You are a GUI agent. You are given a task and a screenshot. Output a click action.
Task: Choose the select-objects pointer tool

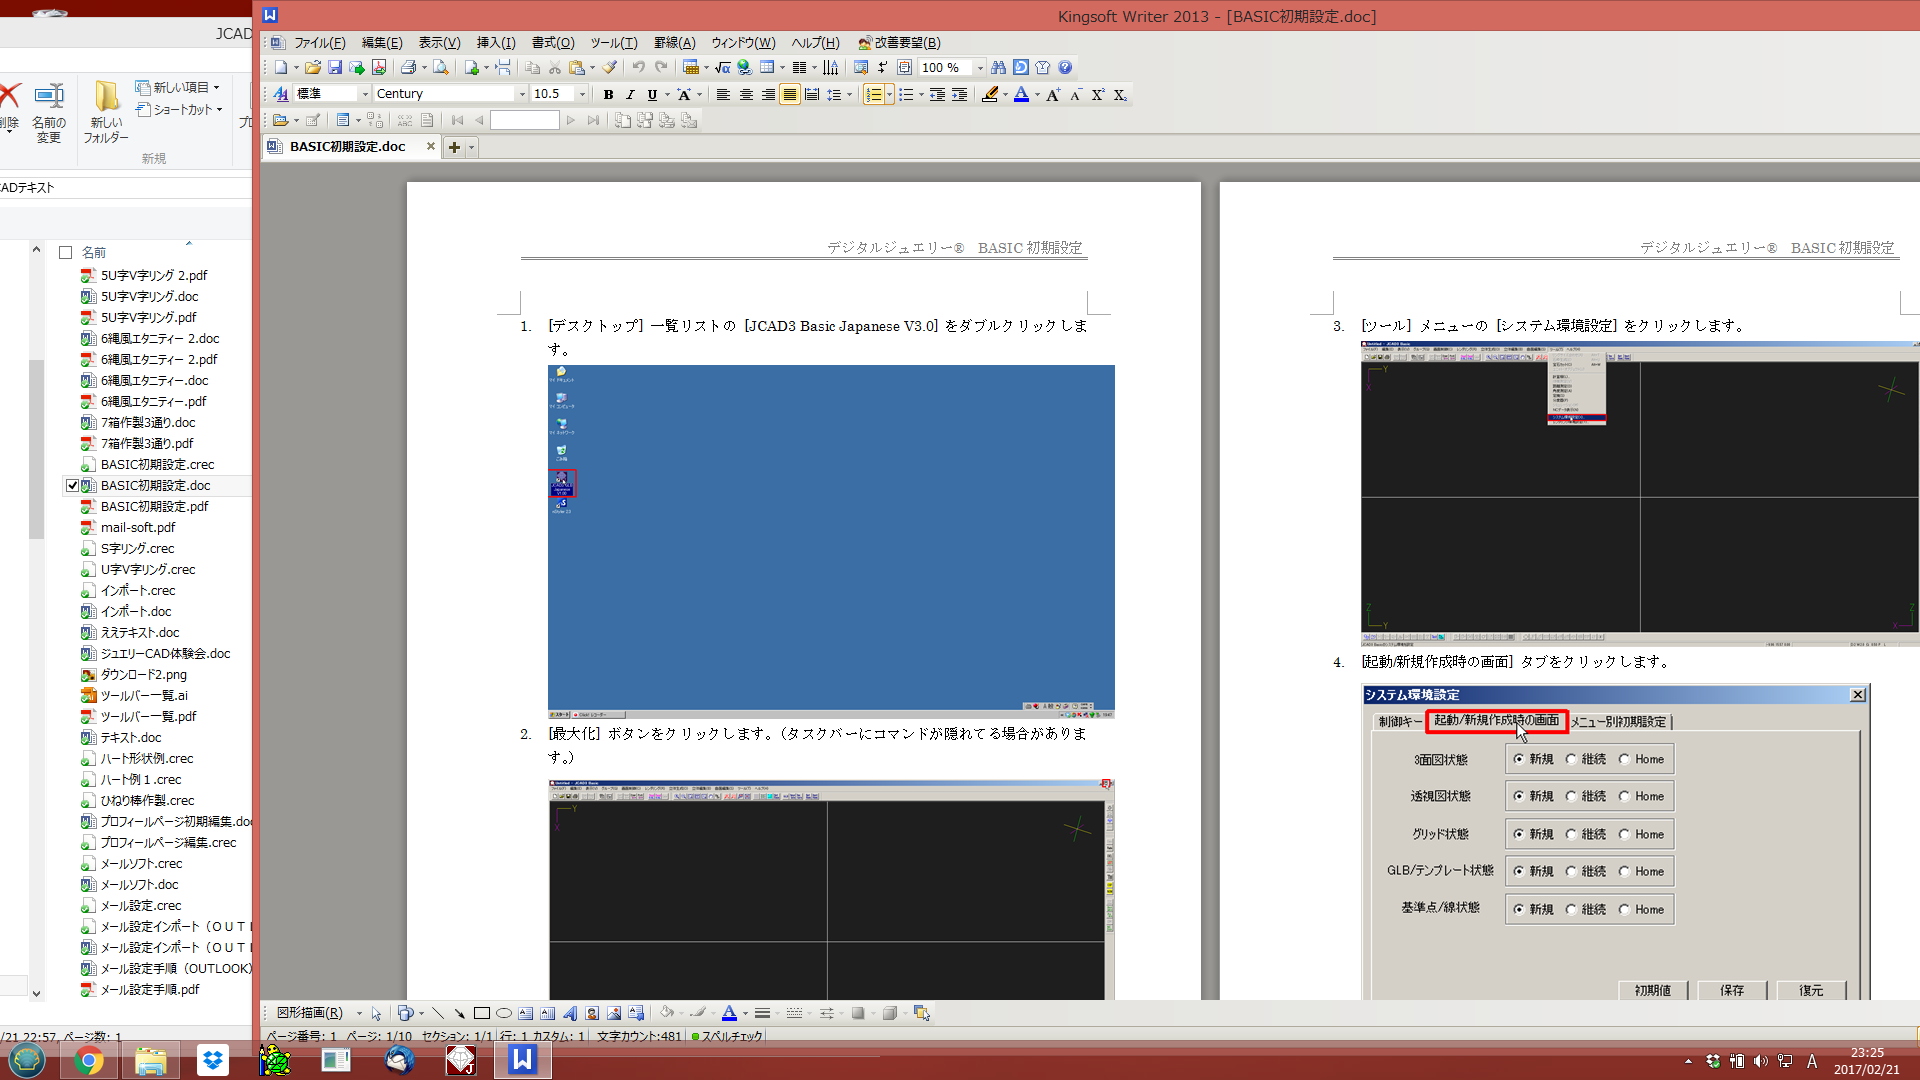tap(376, 1013)
